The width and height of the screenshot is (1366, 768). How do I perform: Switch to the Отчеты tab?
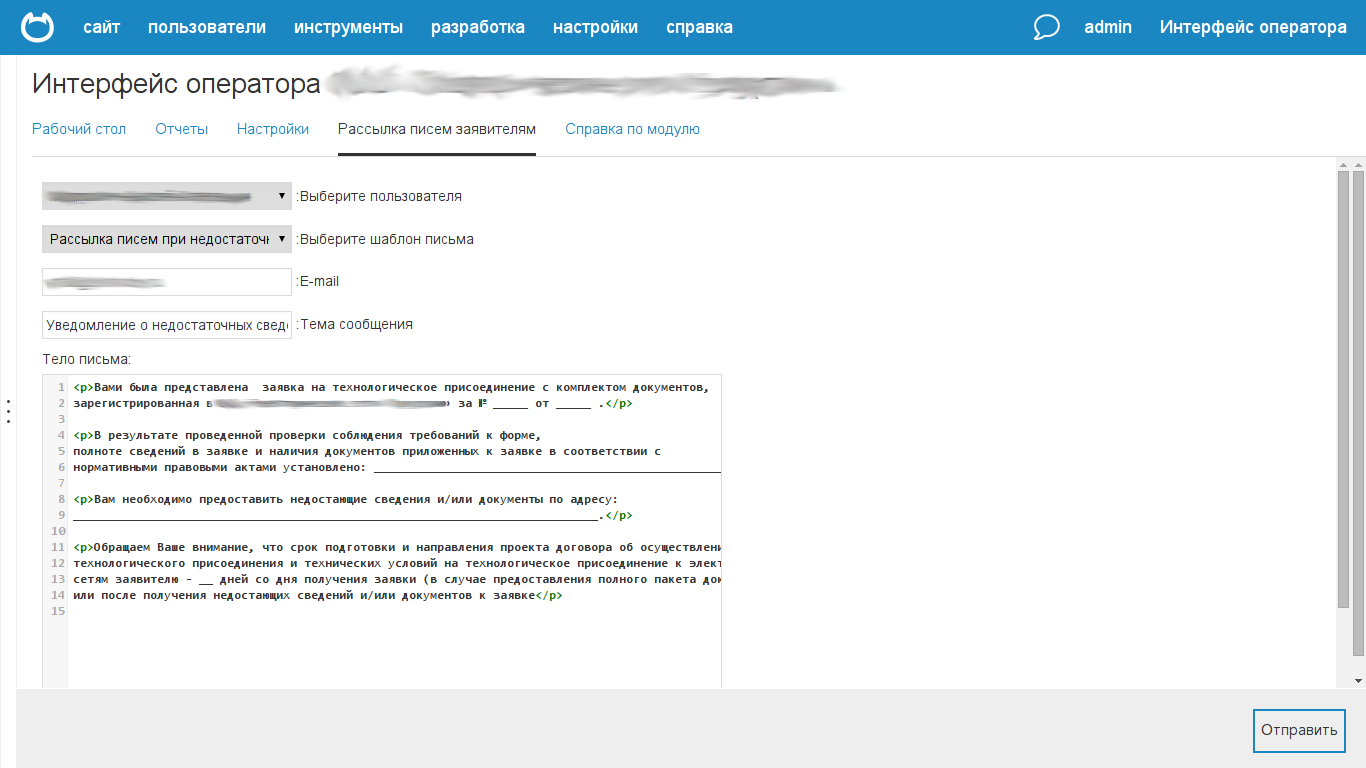(x=182, y=129)
